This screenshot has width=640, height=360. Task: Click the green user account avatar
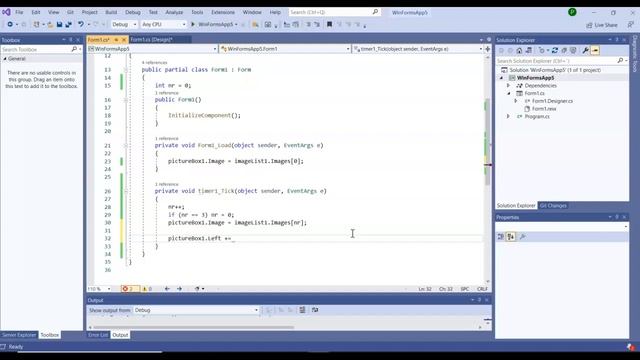click(x=572, y=12)
